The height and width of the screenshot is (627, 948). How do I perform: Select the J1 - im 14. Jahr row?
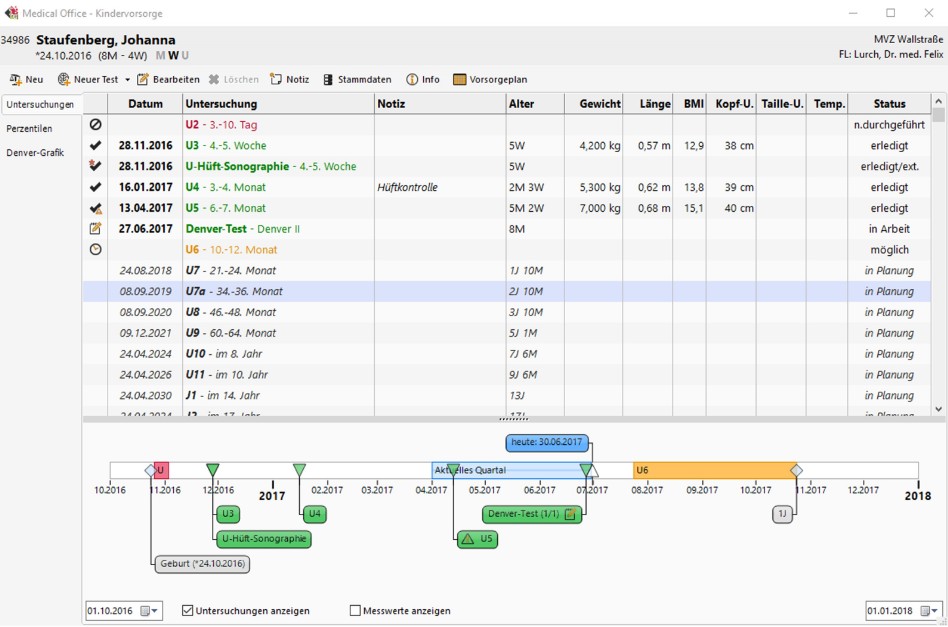click(507, 395)
